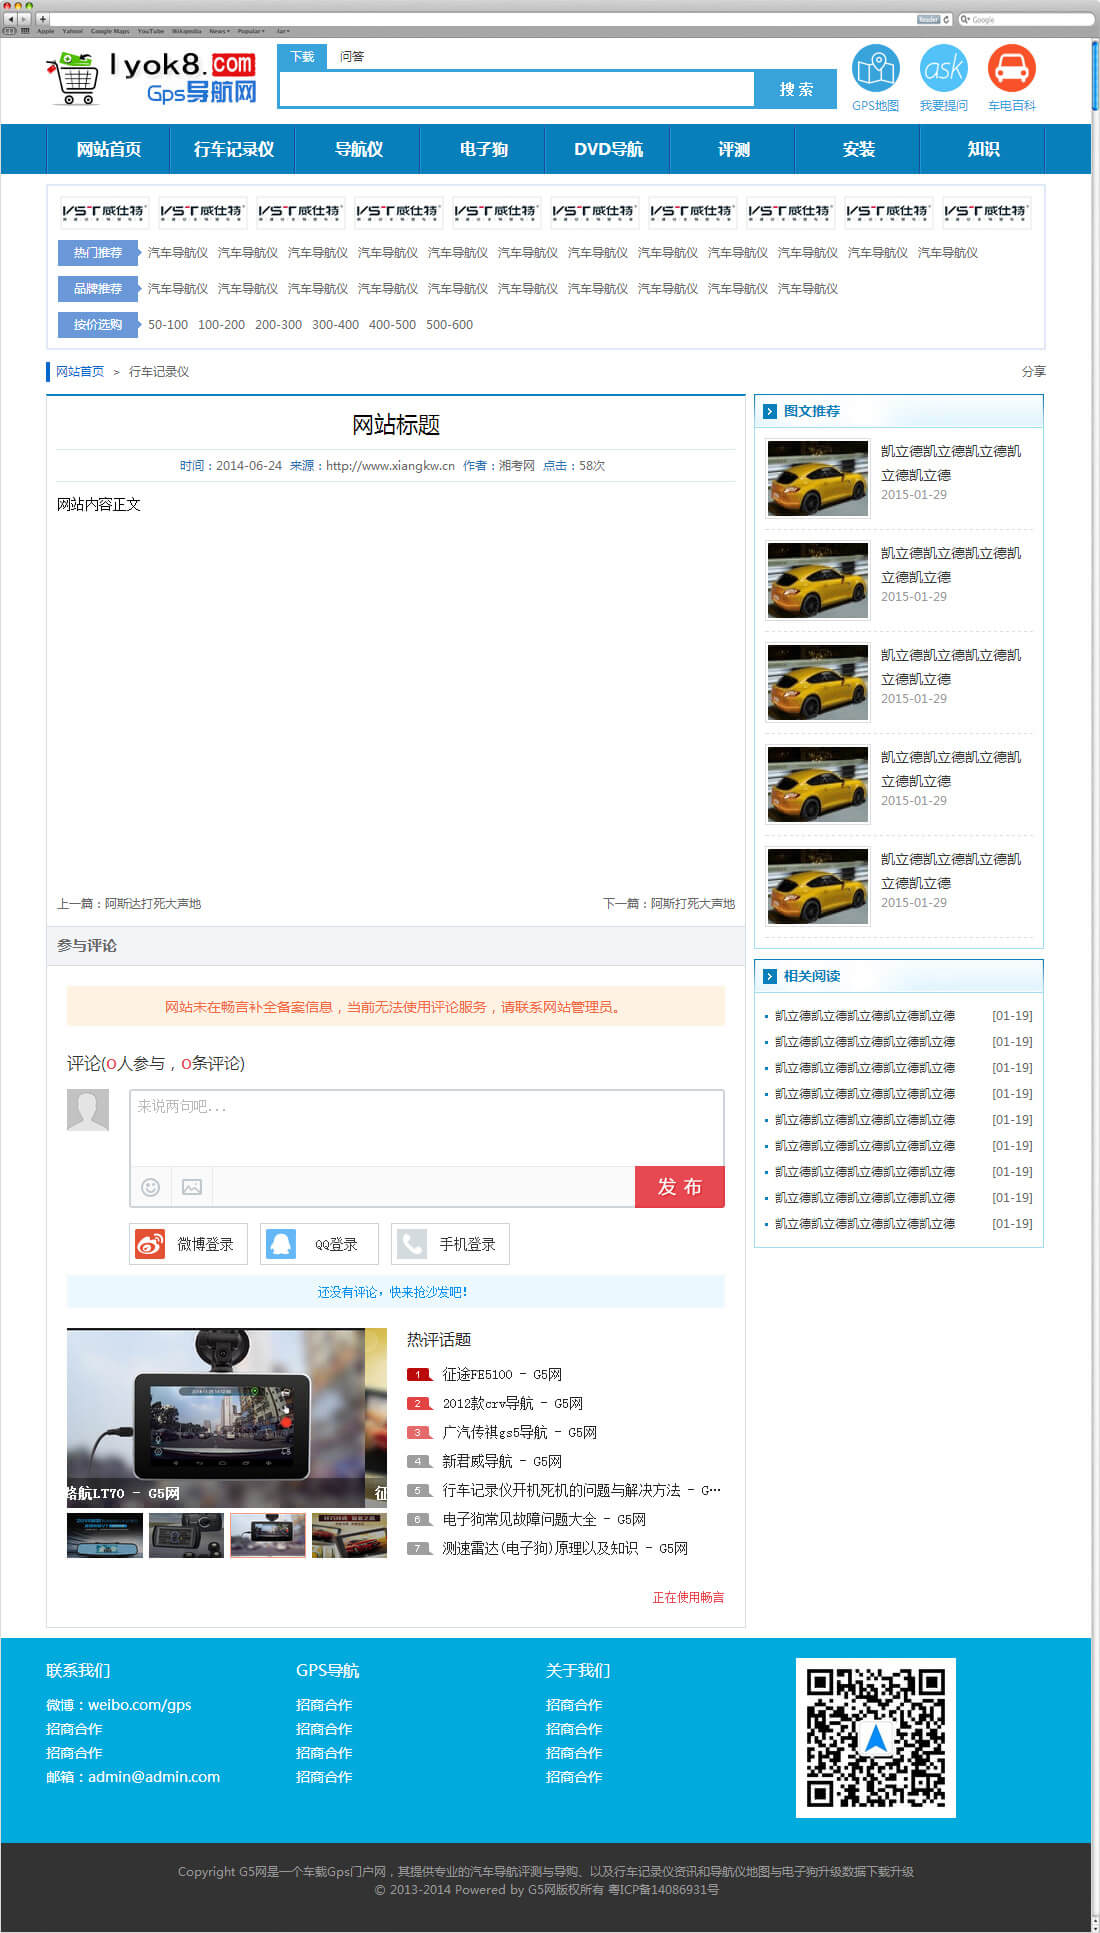Select the 手机登录 phone icon

412,1244
